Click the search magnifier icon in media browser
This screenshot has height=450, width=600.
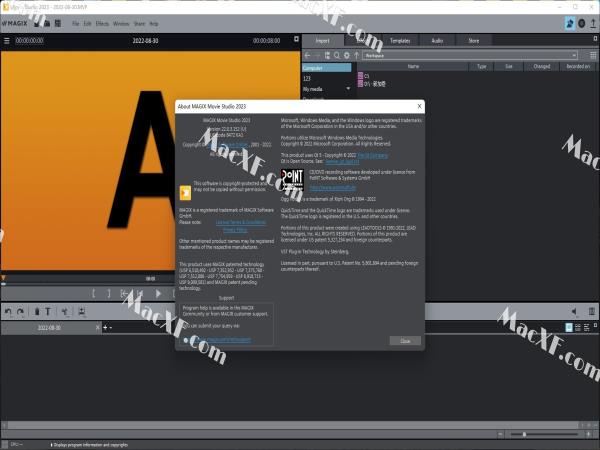click(x=337, y=55)
